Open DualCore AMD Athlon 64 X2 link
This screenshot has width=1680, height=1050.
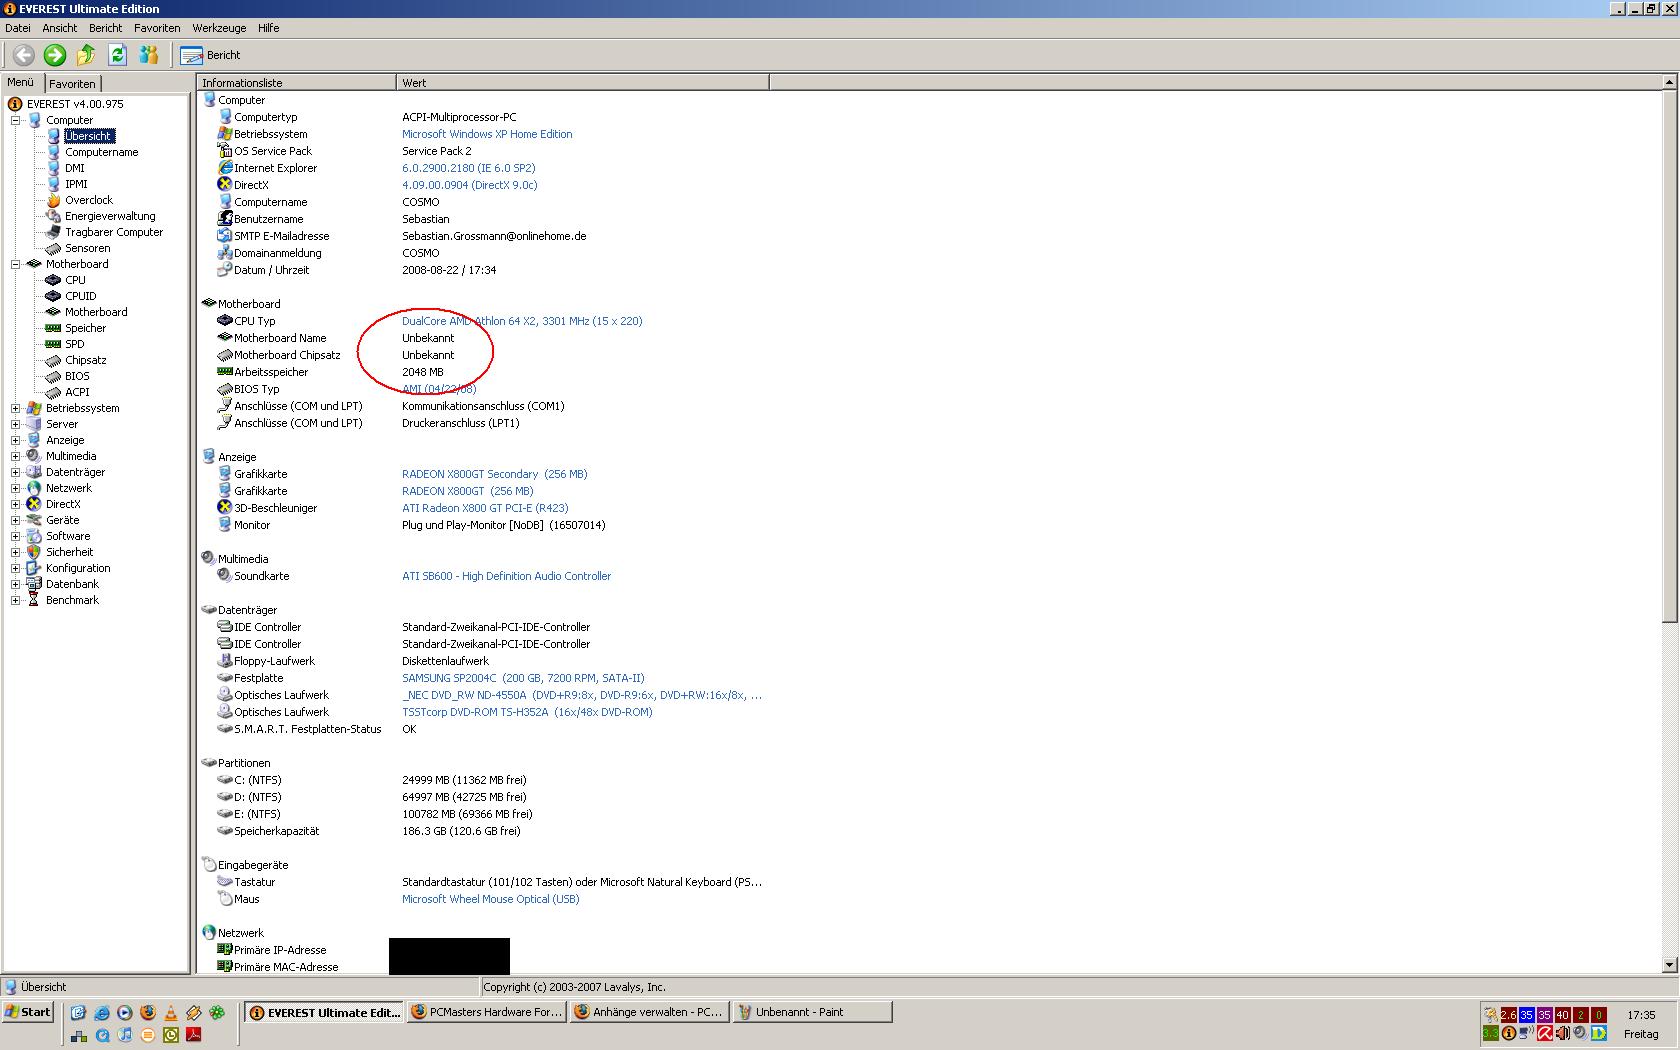pyautogui.click(x=522, y=321)
